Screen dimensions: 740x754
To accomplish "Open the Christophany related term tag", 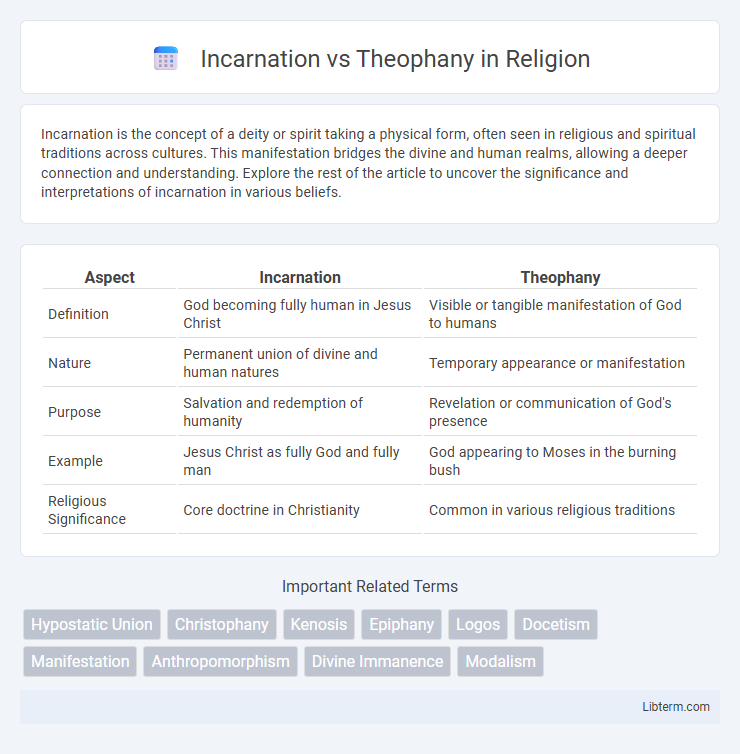I will [x=222, y=624].
